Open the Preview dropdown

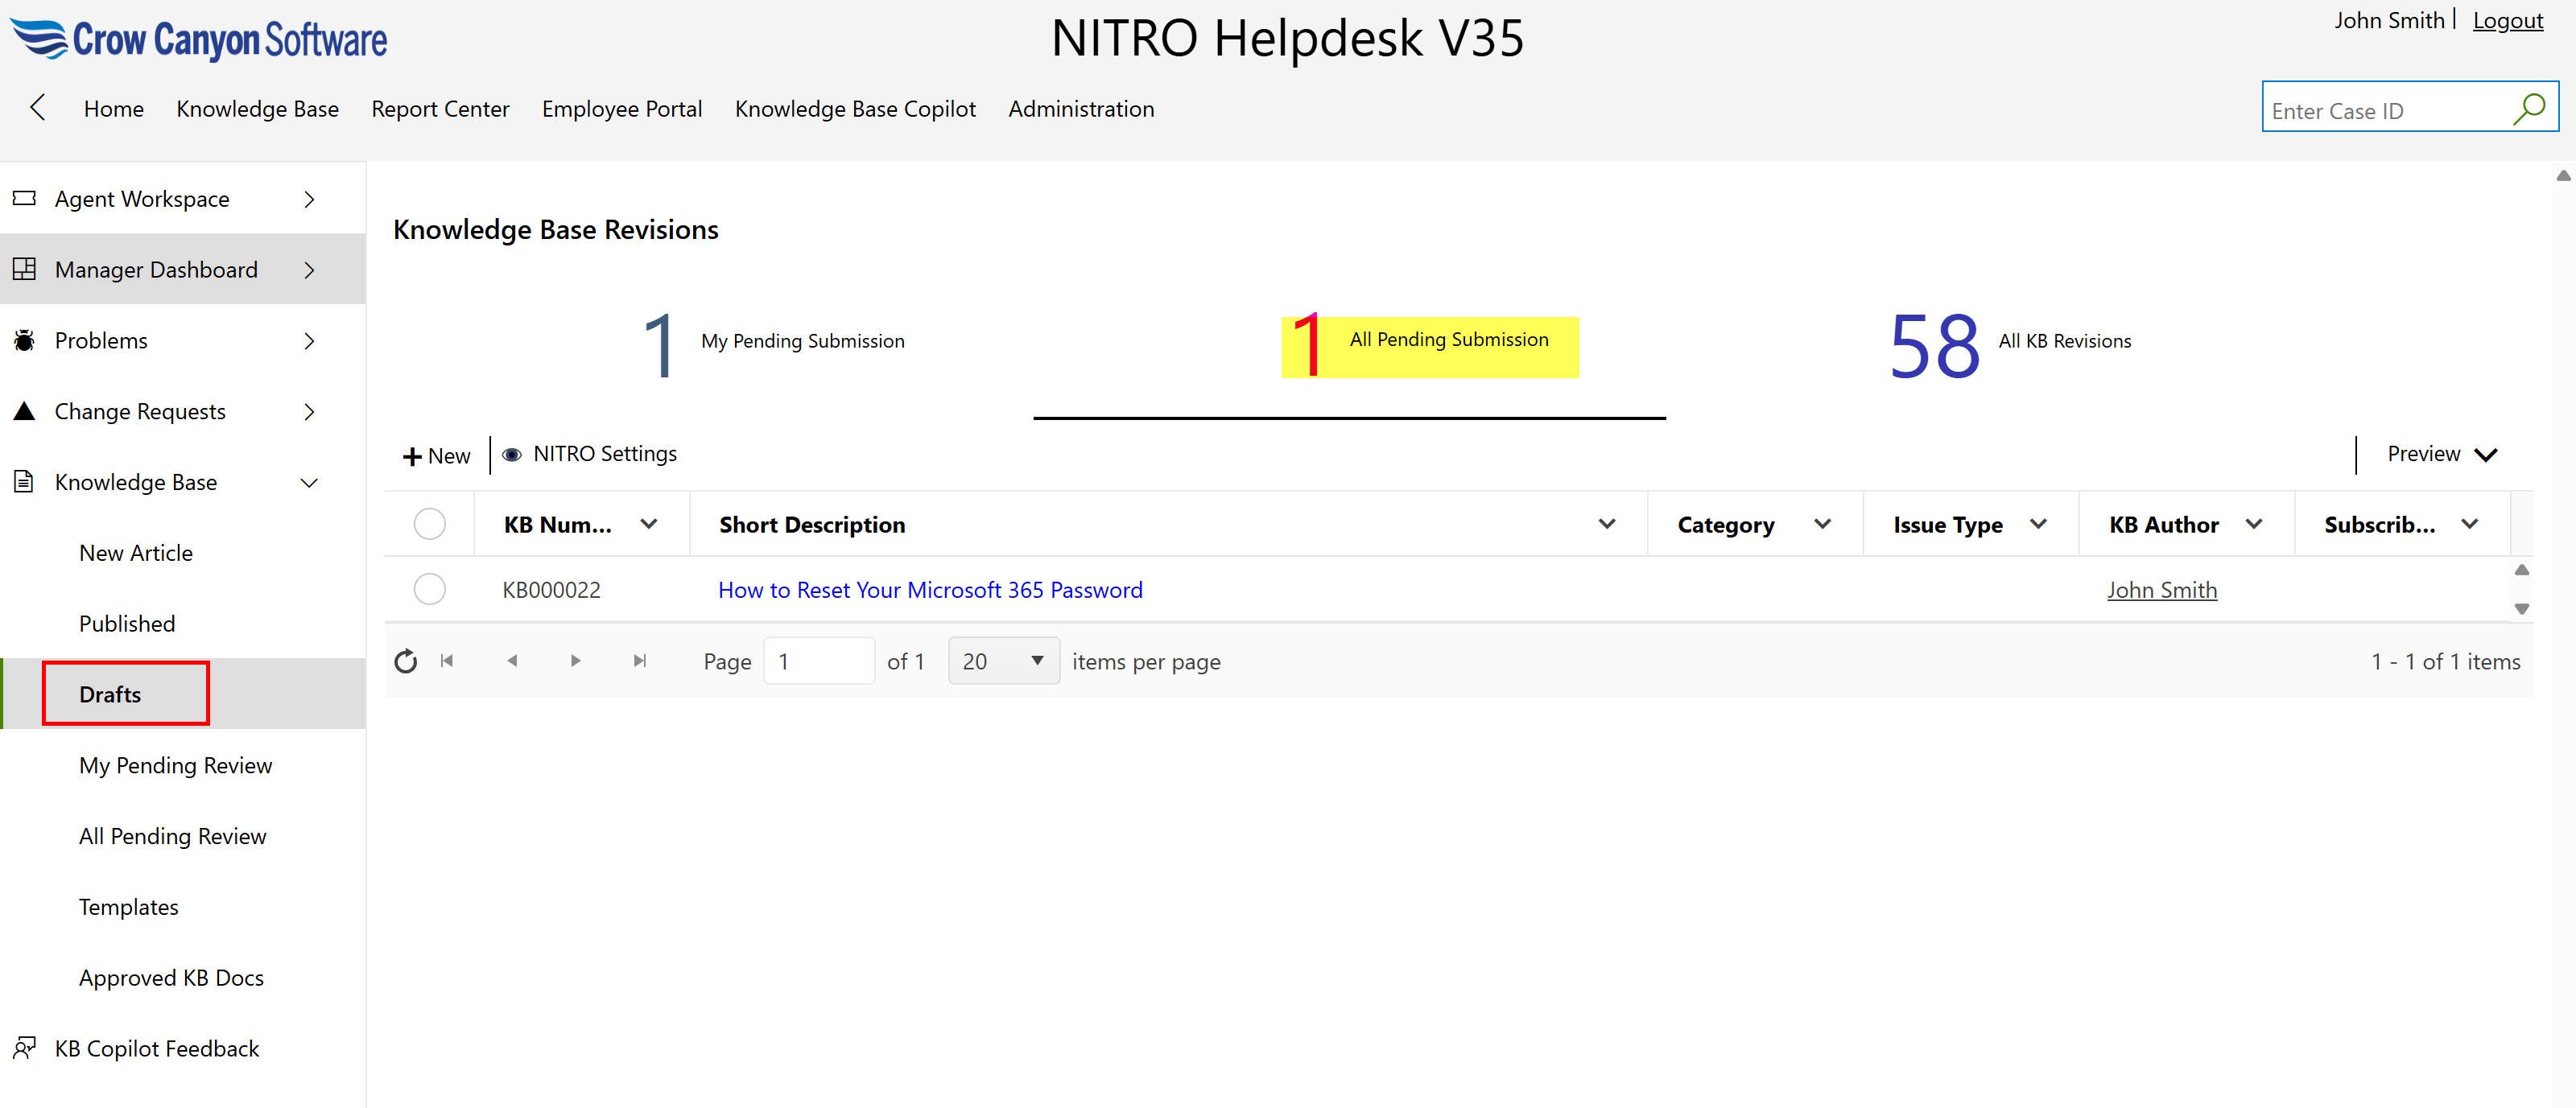click(x=2441, y=455)
